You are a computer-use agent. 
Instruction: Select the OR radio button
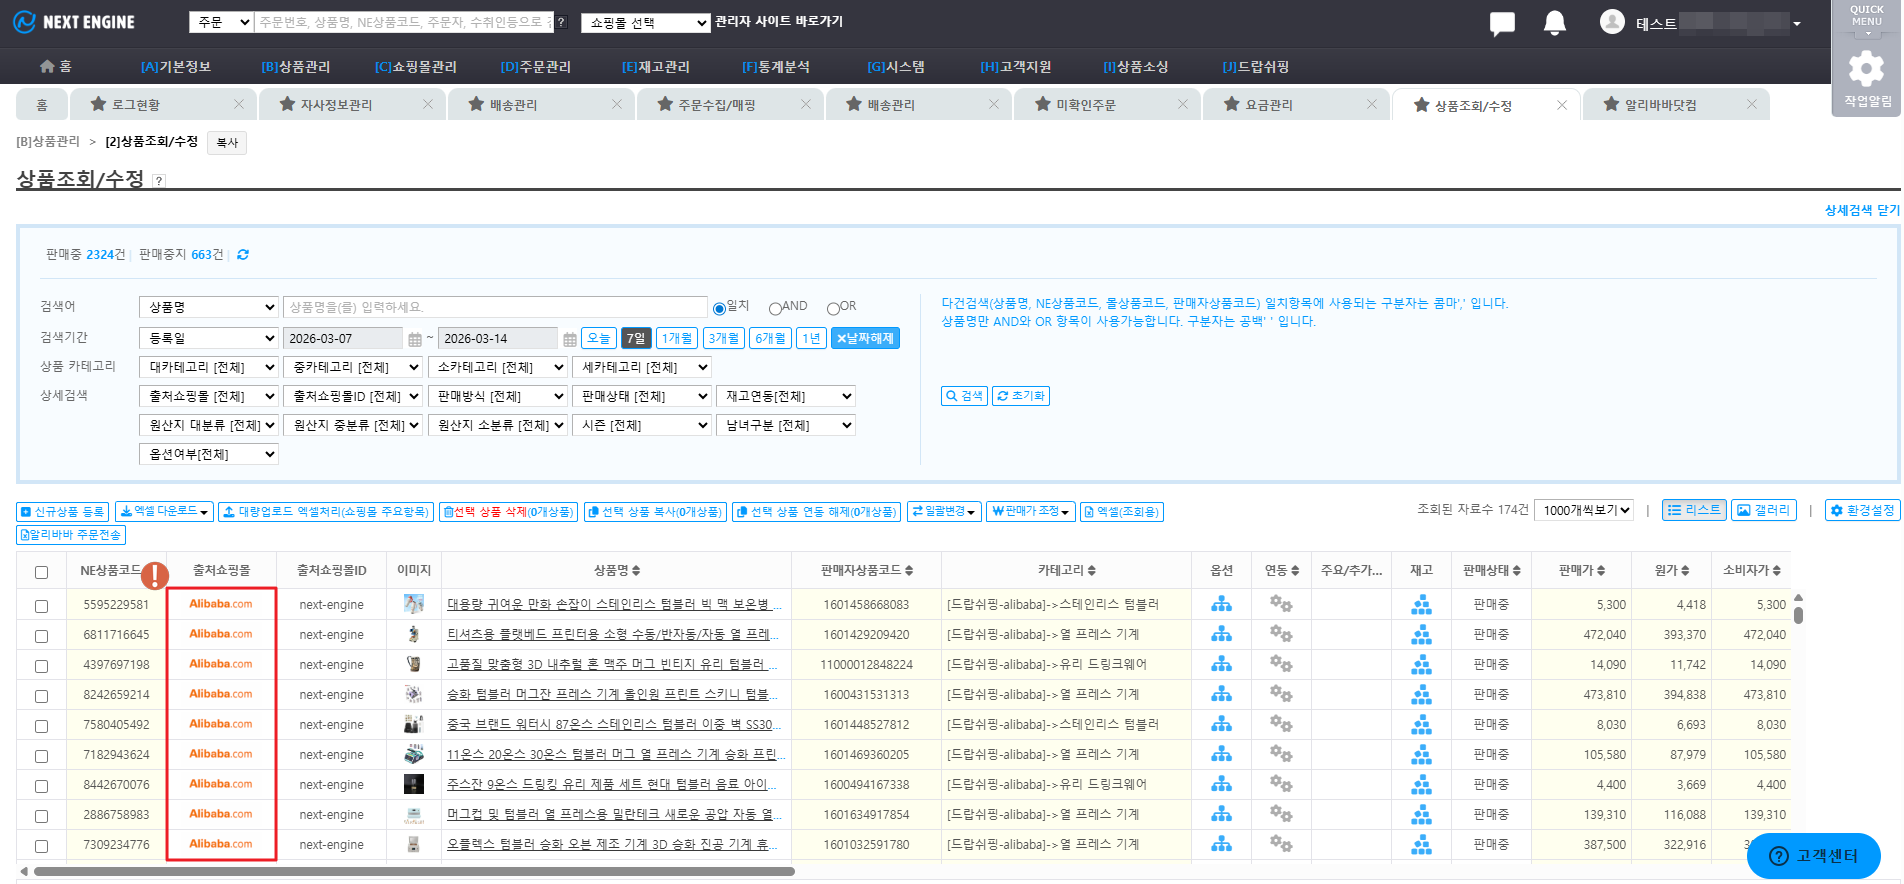click(833, 308)
